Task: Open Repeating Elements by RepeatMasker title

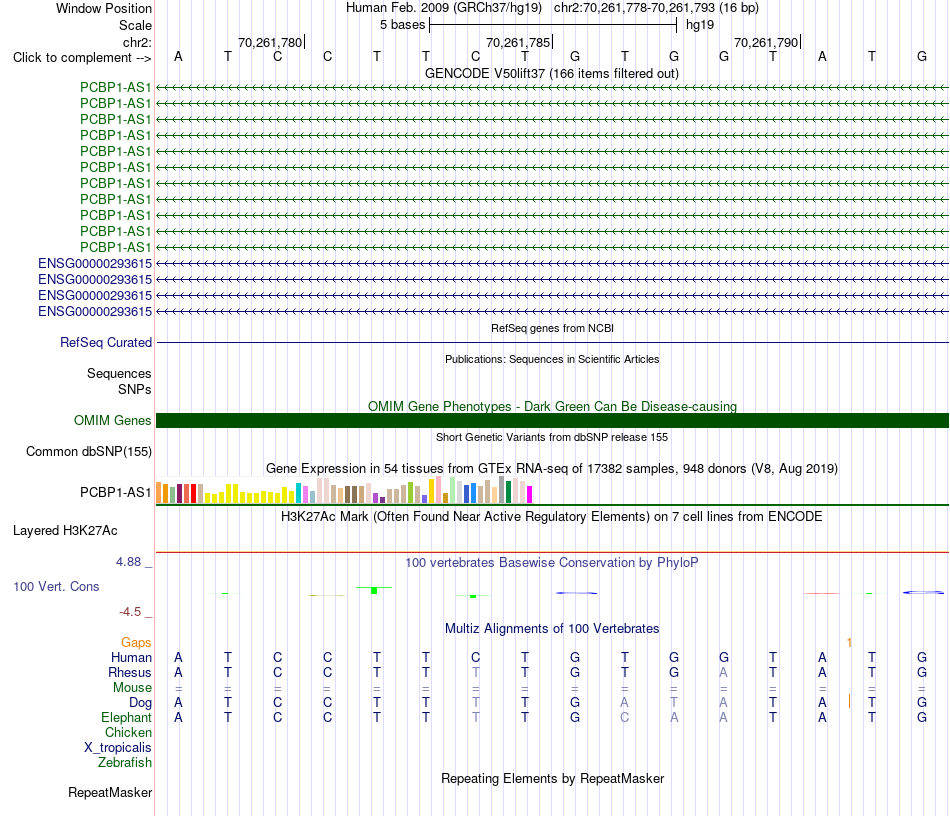Action: click(552, 778)
